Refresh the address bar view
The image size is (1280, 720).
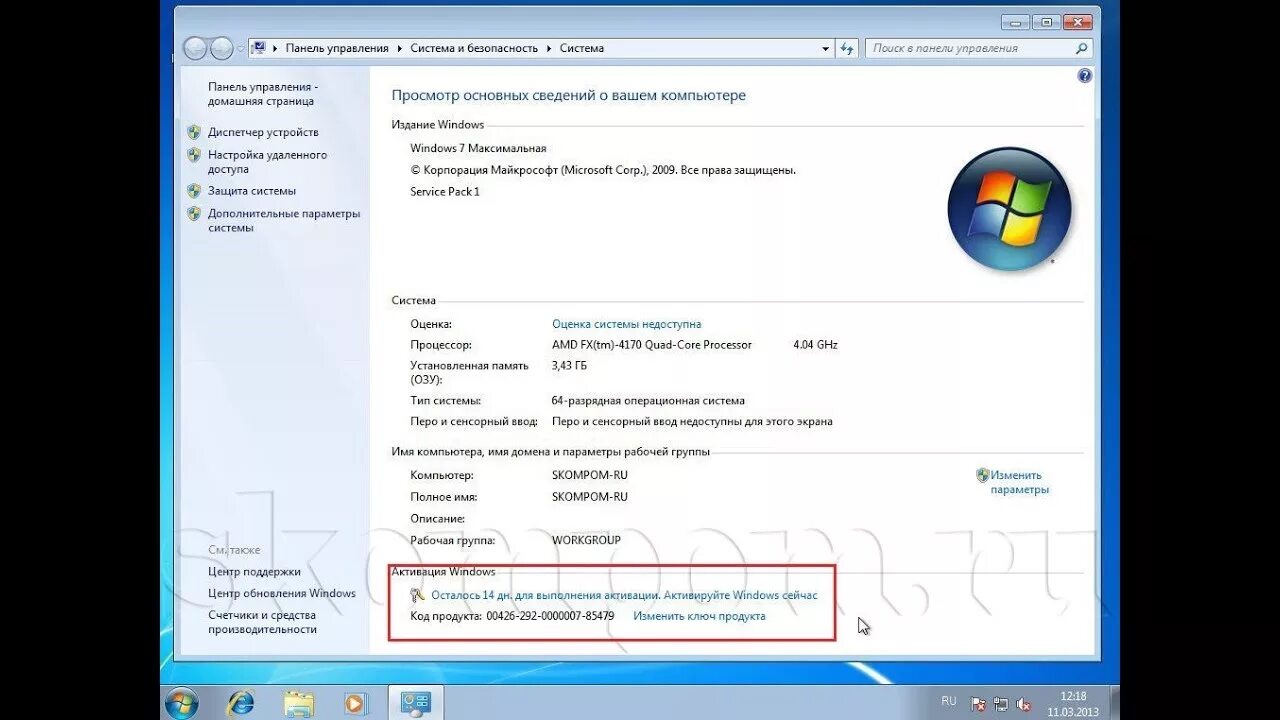tap(847, 48)
